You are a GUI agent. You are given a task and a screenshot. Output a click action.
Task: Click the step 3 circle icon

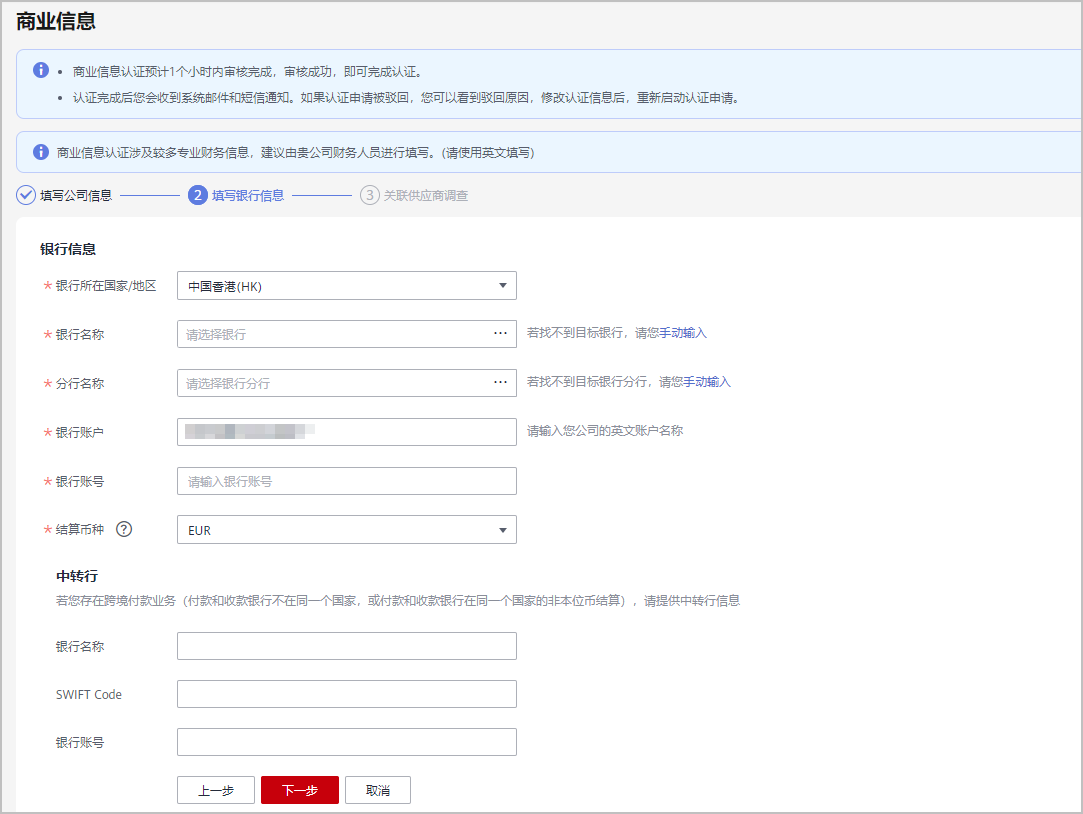370,195
